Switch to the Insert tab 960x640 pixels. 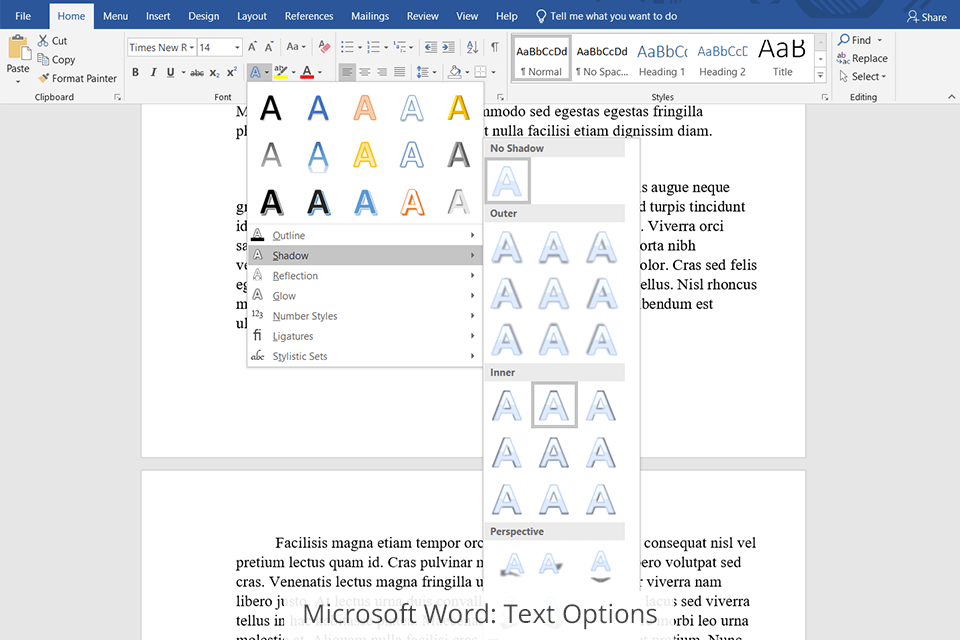[158, 16]
